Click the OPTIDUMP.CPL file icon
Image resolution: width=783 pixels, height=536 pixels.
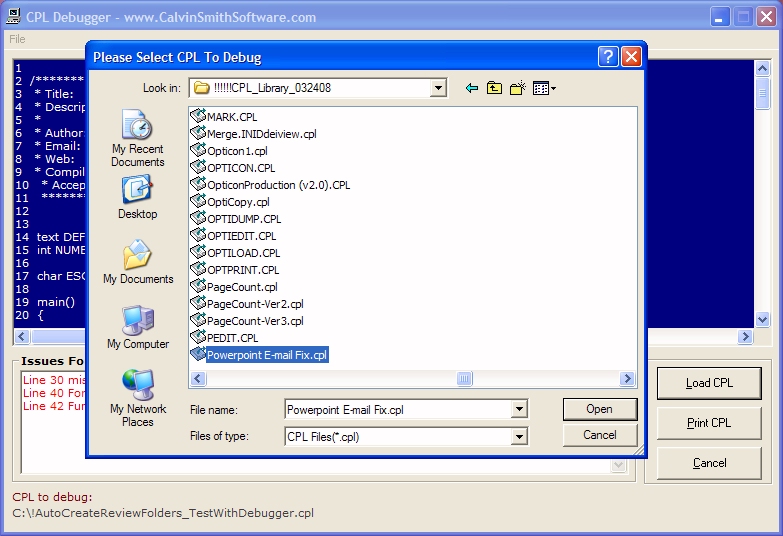[x=198, y=218]
